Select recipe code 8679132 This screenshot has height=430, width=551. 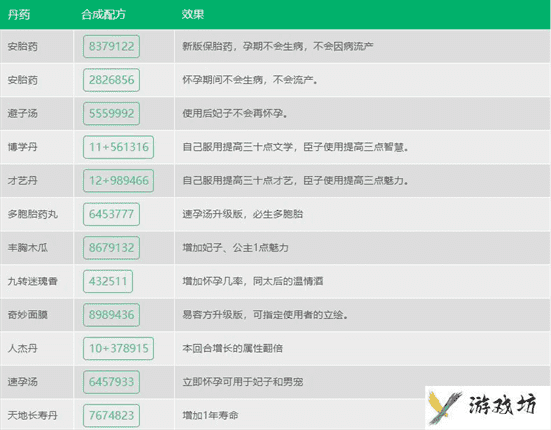[x=111, y=248]
